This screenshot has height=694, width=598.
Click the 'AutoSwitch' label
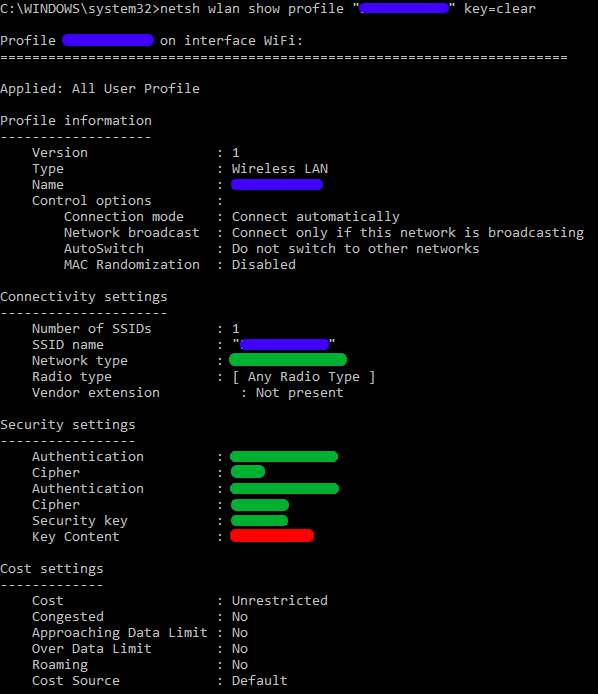tap(104, 249)
